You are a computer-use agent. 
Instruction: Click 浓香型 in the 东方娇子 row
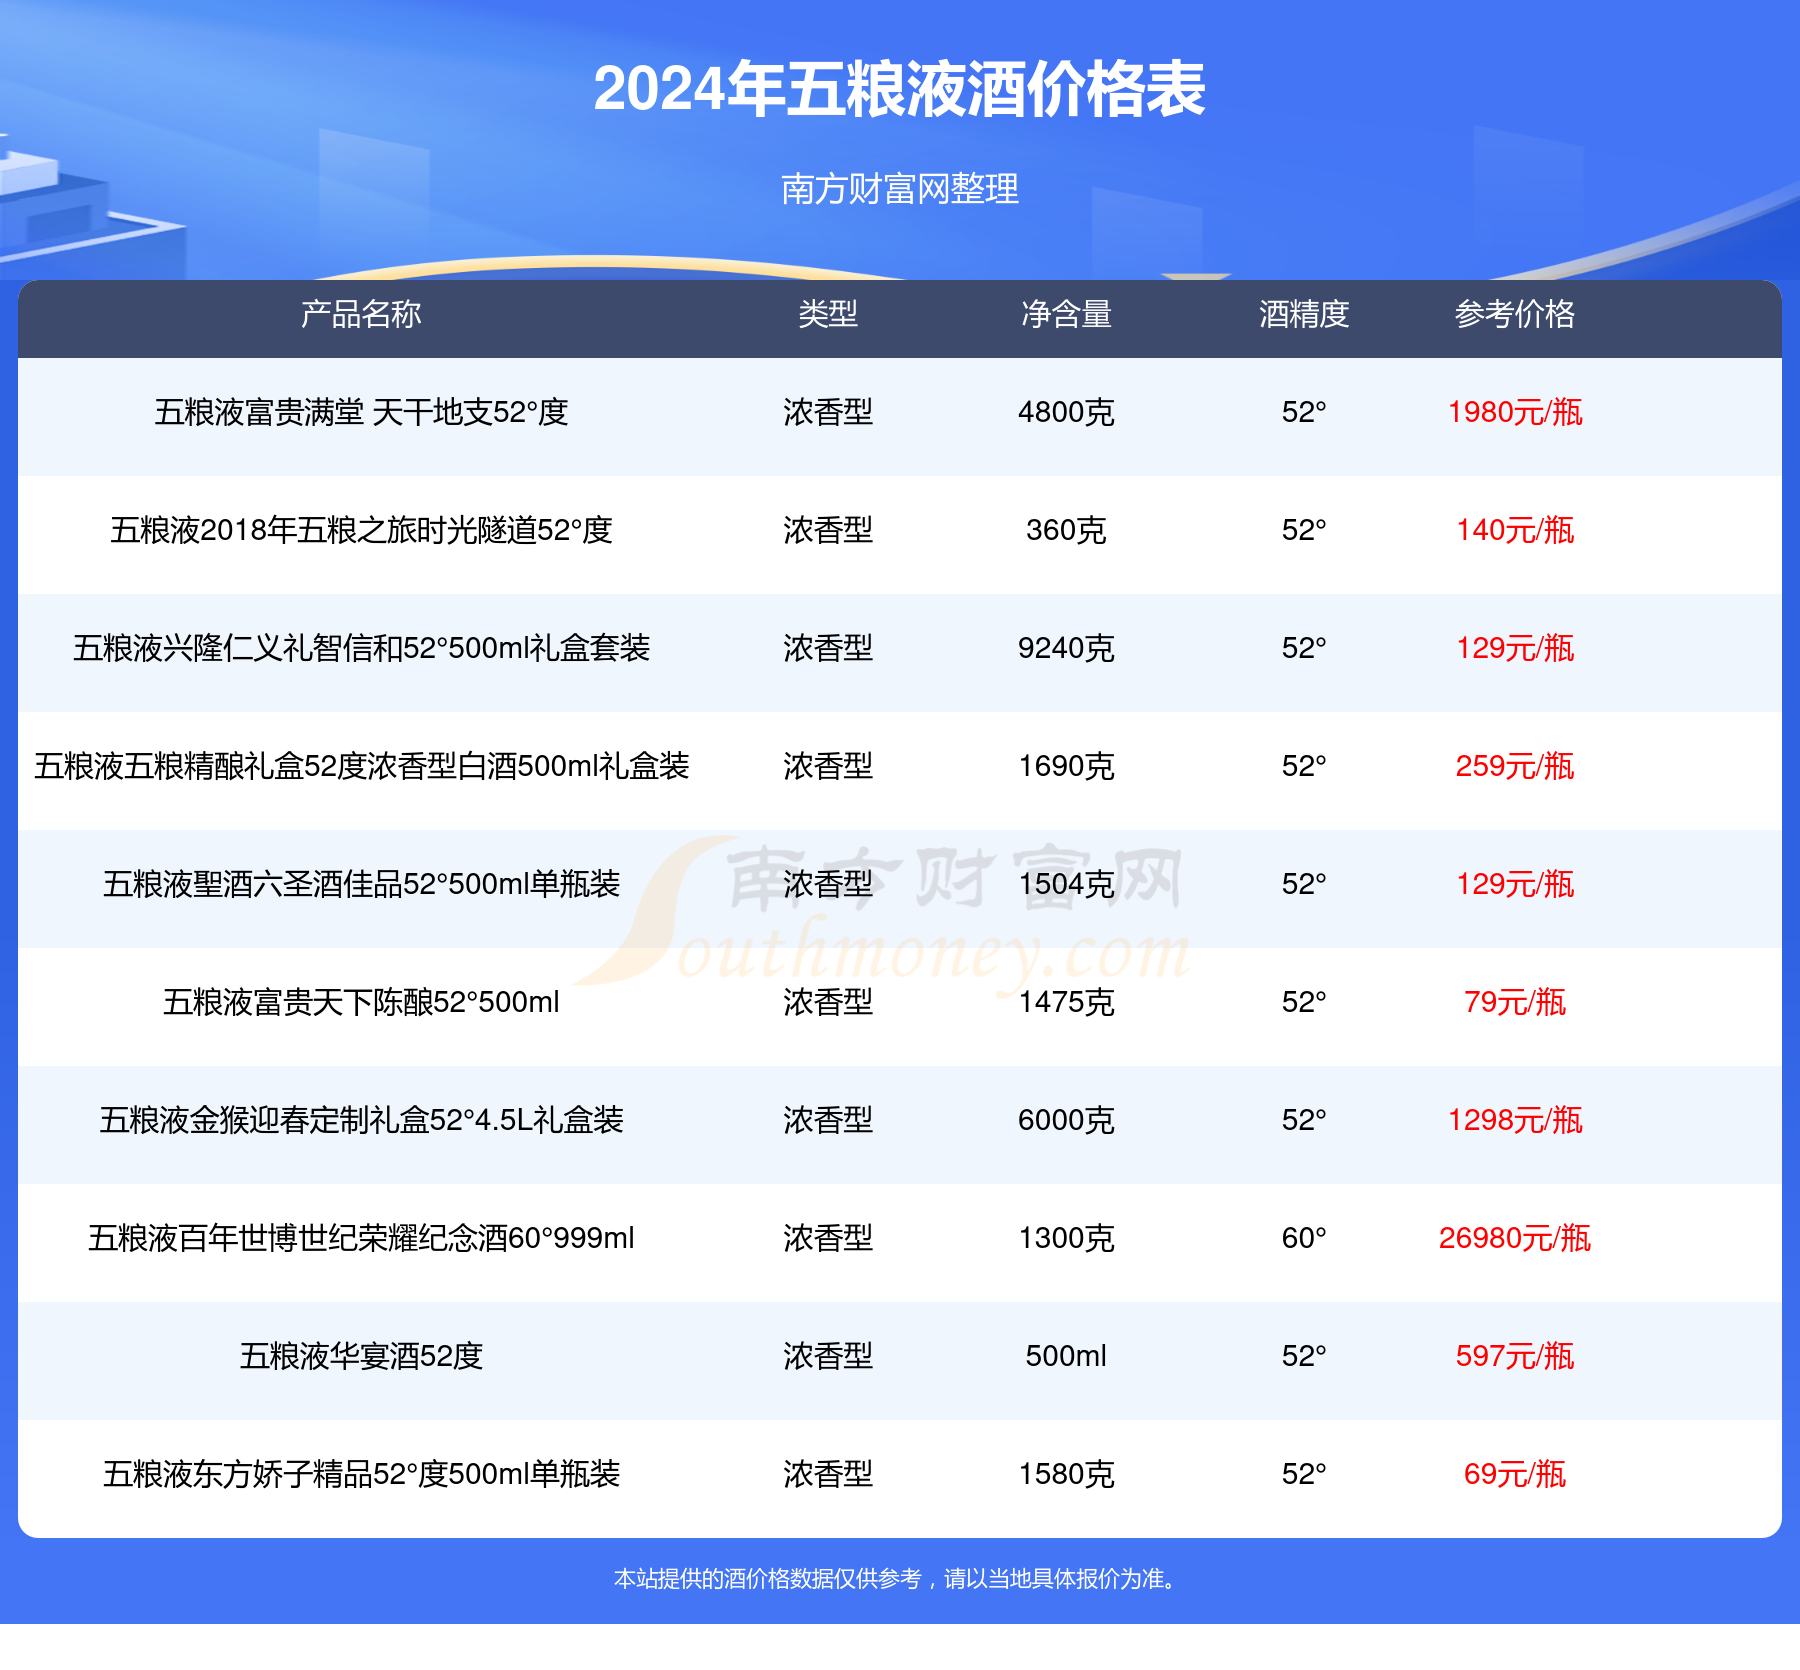(x=828, y=1474)
